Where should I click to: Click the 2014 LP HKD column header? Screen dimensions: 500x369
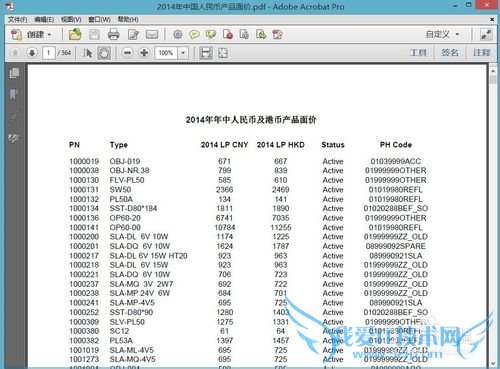tap(281, 145)
